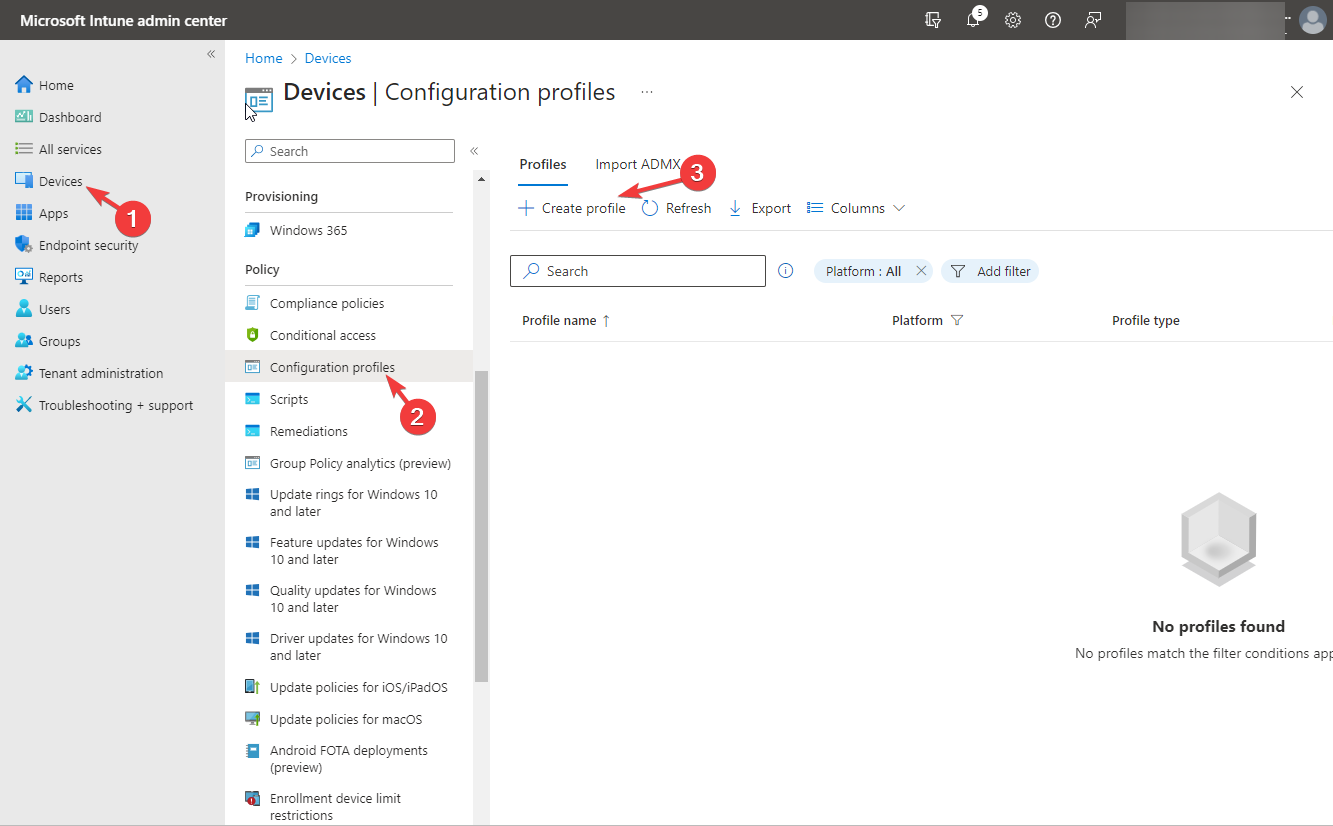Open the notifications bell with 5 alerts
Image resolution: width=1333 pixels, height=826 pixels.
click(x=973, y=20)
